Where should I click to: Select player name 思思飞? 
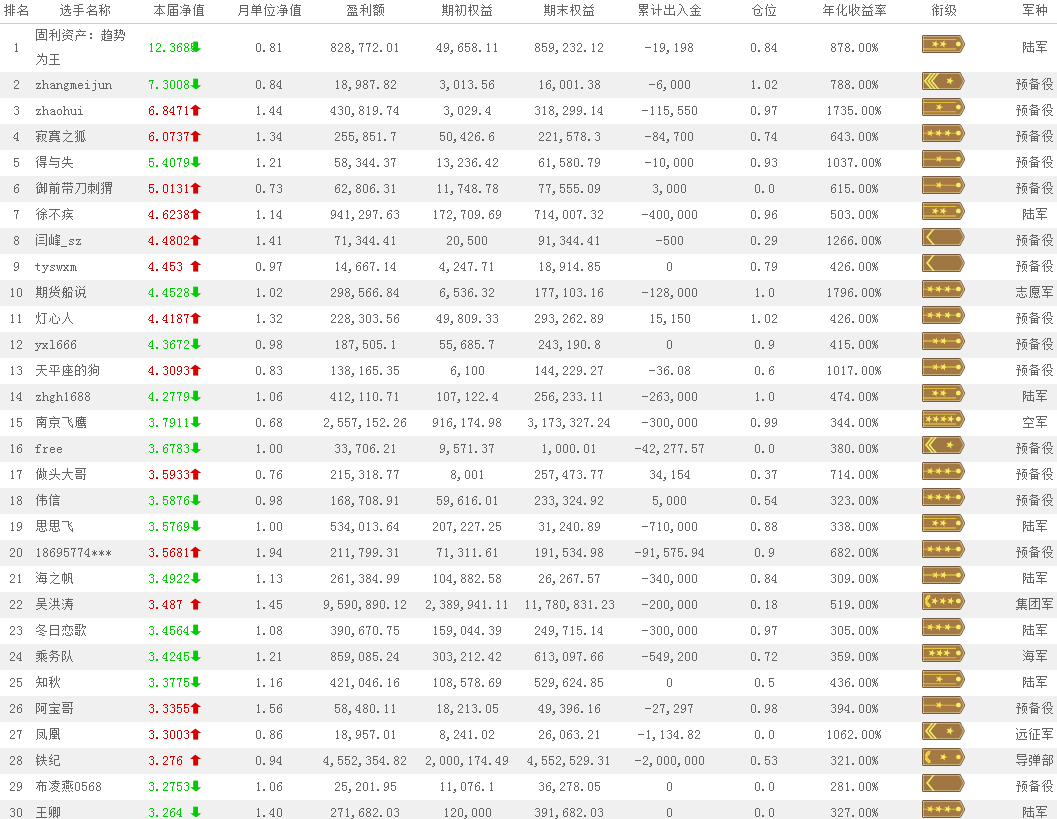tap(55, 526)
